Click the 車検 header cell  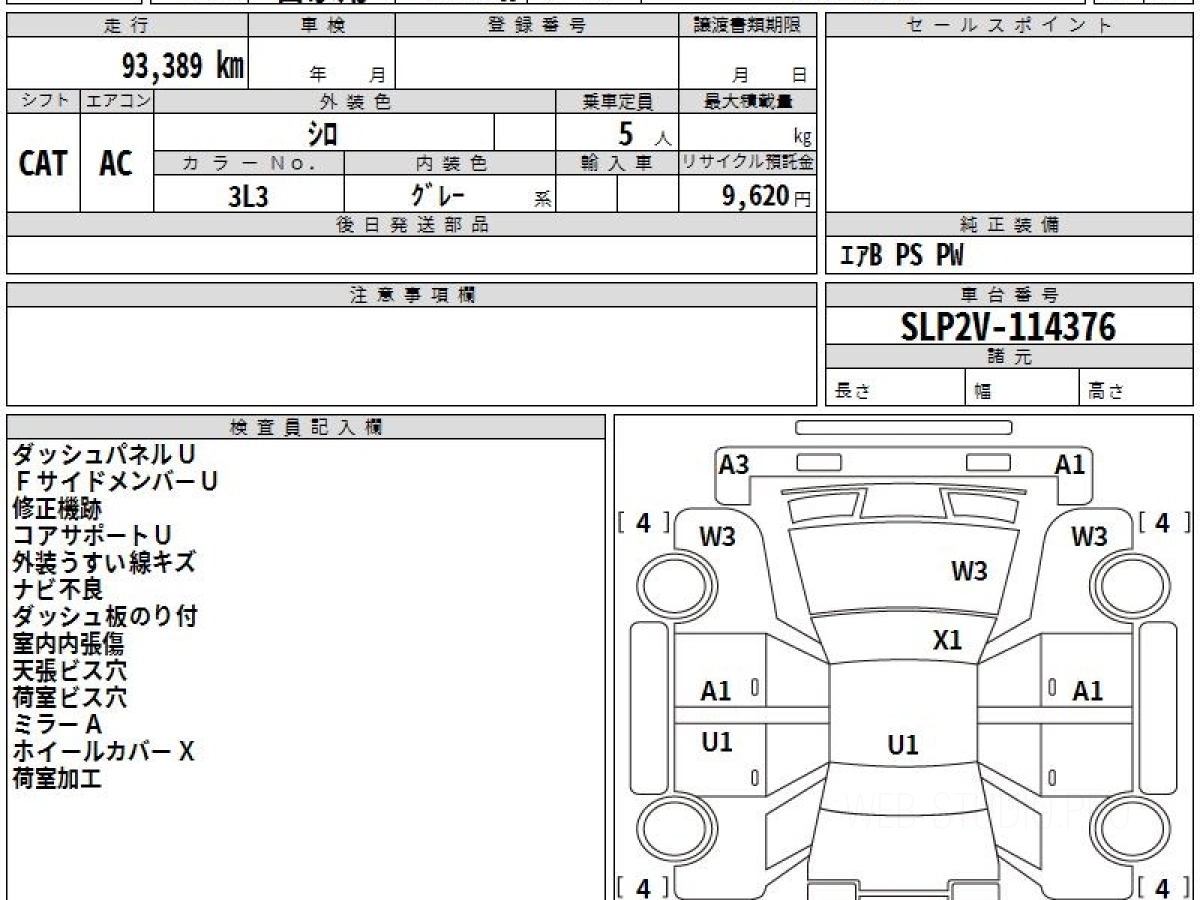pyautogui.click(x=322, y=26)
